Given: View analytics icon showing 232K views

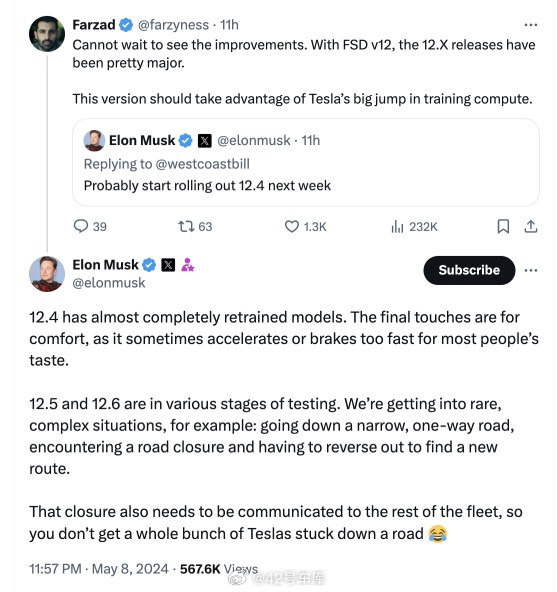Looking at the screenshot, I should [397, 226].
